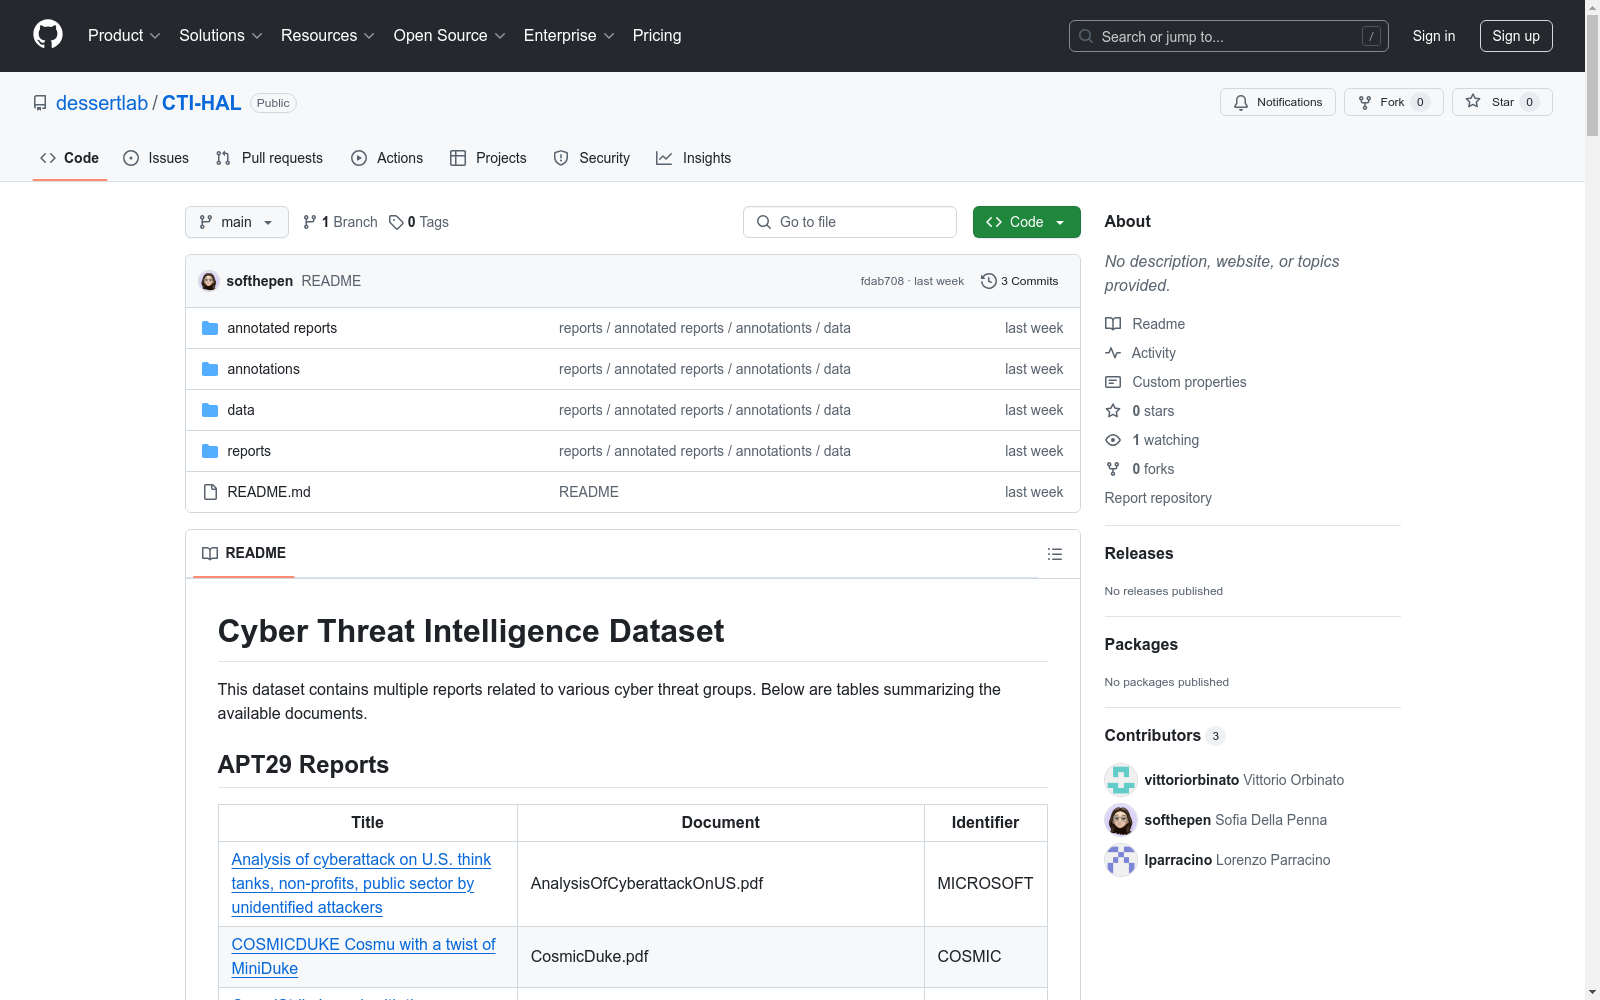Click the folder icon for annotations

coord(210,369)
